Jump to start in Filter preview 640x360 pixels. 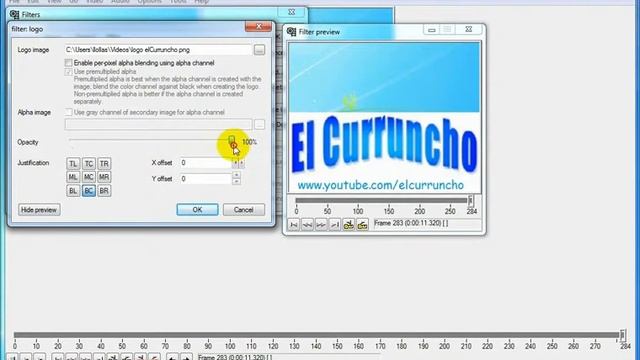click(x=293, y=224)
